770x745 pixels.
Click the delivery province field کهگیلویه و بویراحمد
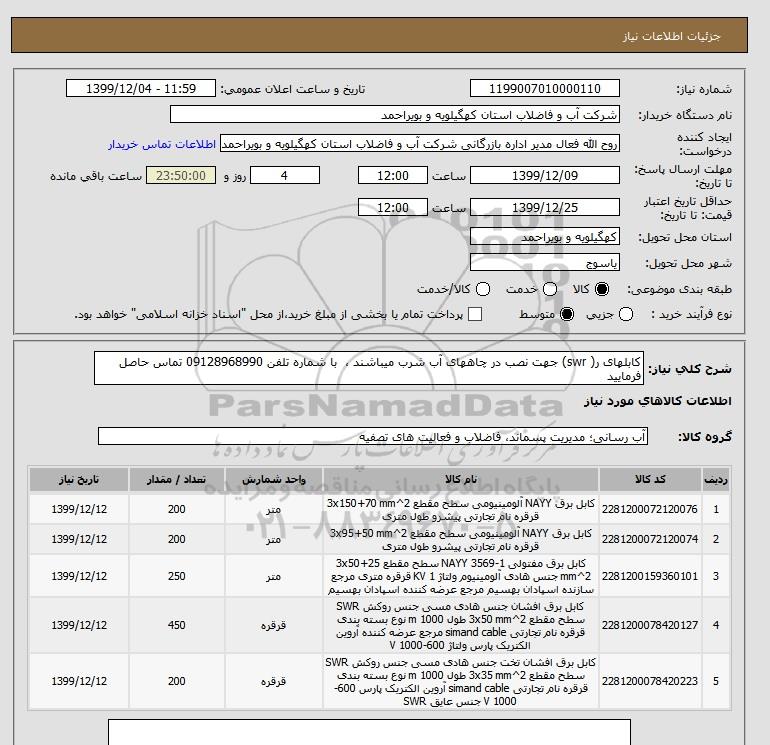(x=545, y=237)
